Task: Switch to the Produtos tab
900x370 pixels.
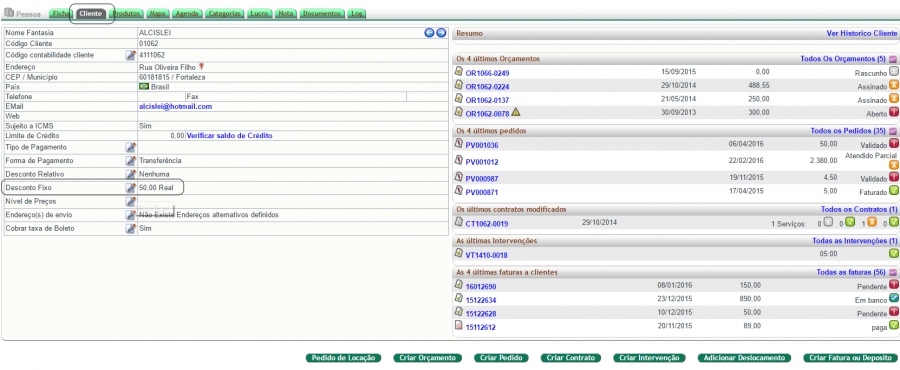Action: (126, 13)
